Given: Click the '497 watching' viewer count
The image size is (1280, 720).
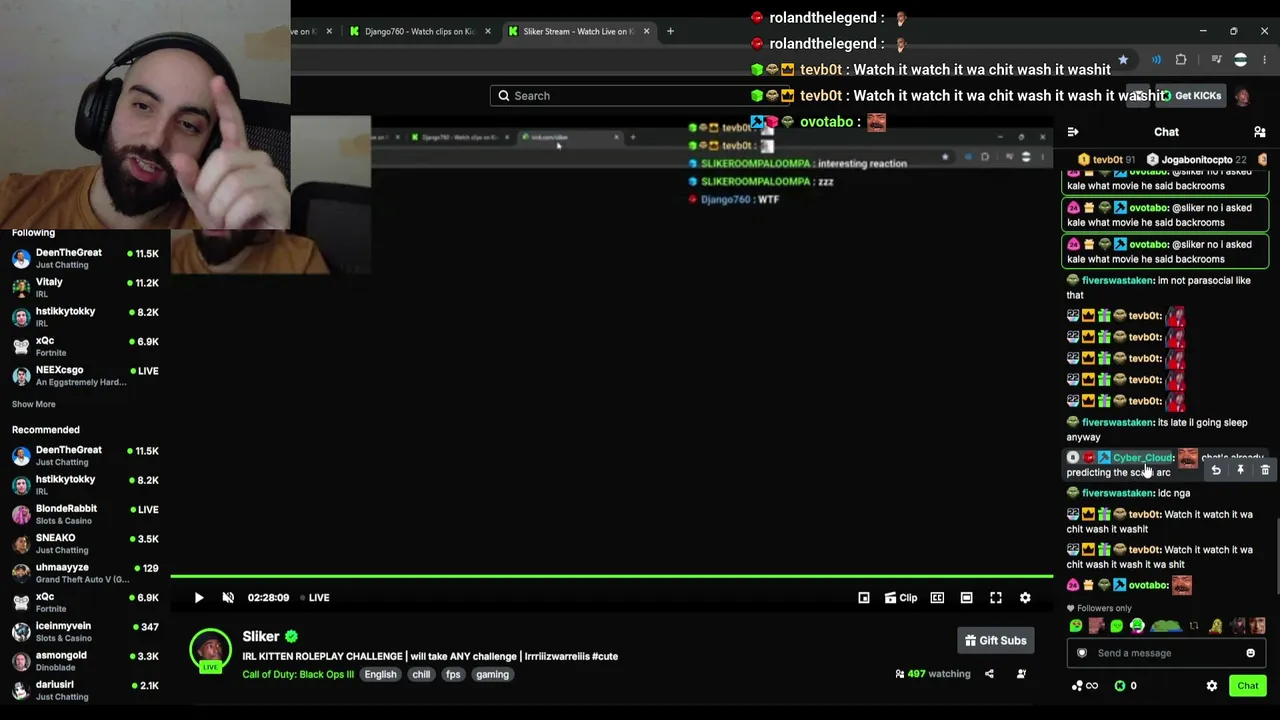Looking at the screenshot, I should tap(933, 674).
